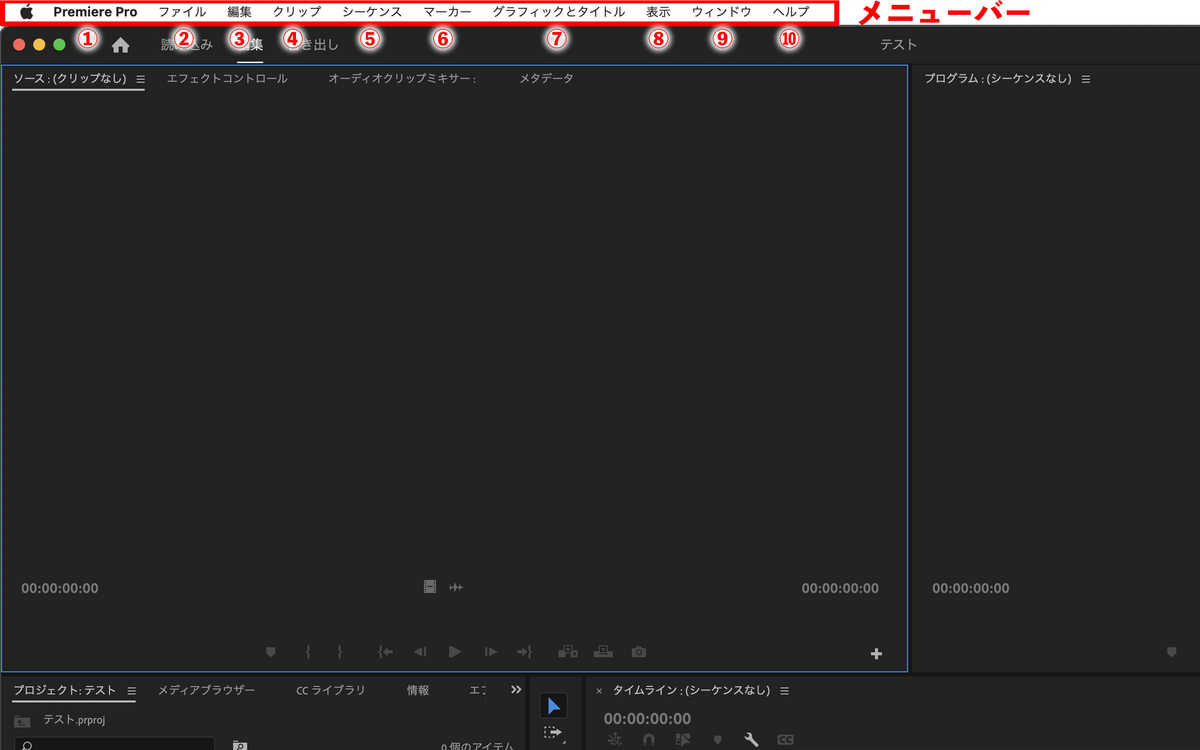Select Track Select Forward tool

pyautogui.click(x=554, y=735)
